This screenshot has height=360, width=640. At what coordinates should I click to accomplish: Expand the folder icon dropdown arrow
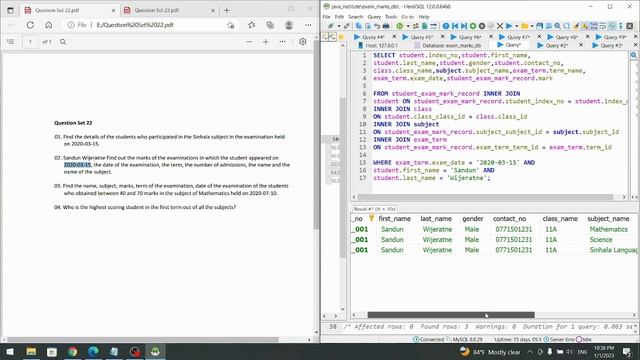click(x=532, y=26)
